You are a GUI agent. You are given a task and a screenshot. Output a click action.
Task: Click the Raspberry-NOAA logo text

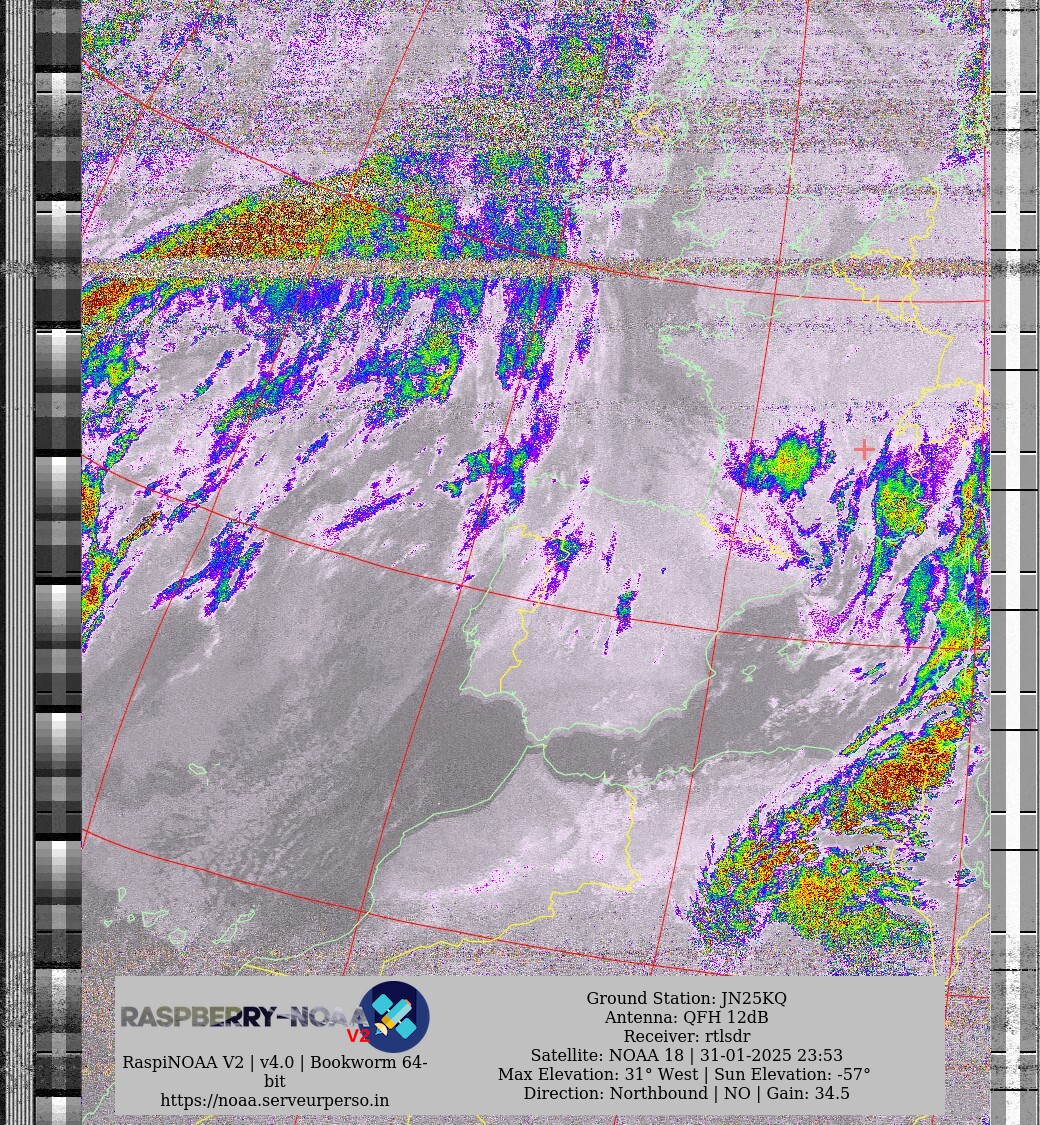240,1017
